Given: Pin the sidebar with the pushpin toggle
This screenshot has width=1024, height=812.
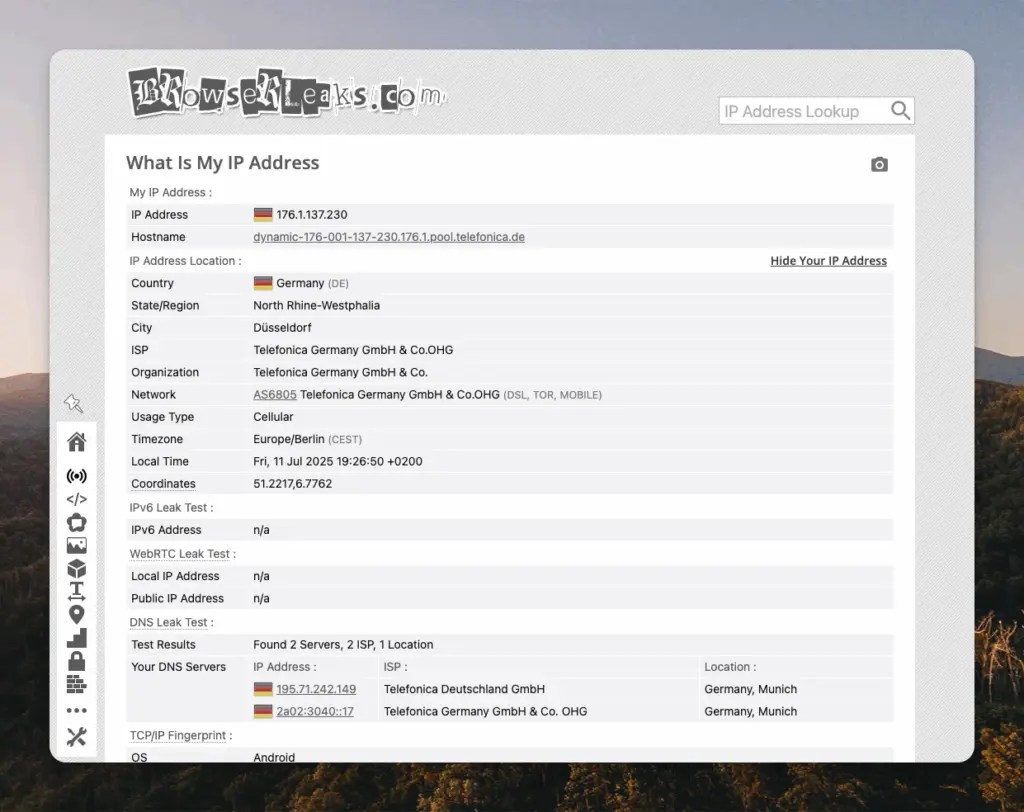Looking at the screenshot, I should point(74,403).
